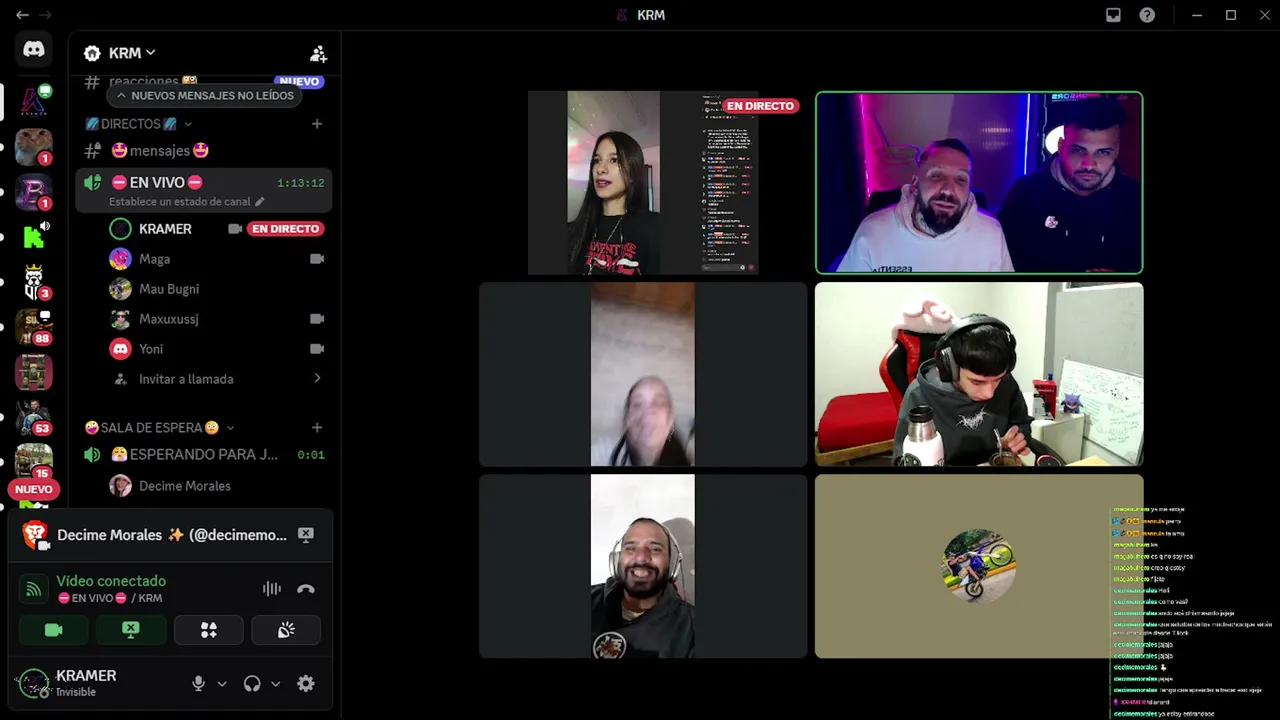This screenshot has width=1280, height=720.
Task: Jump to NUEVOS MENSAJES NO LEÍDOS
Action: (x=205, y=96)
